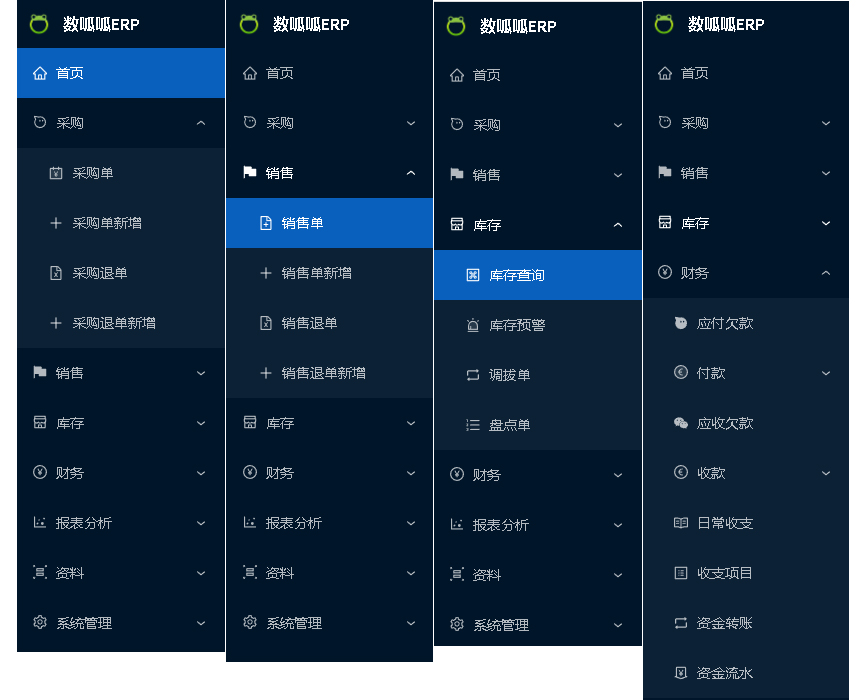Click transfer icon beside 资金转账
Viewport: 861px width, 700px height.
pyautogui.click(x=681, y=623)
